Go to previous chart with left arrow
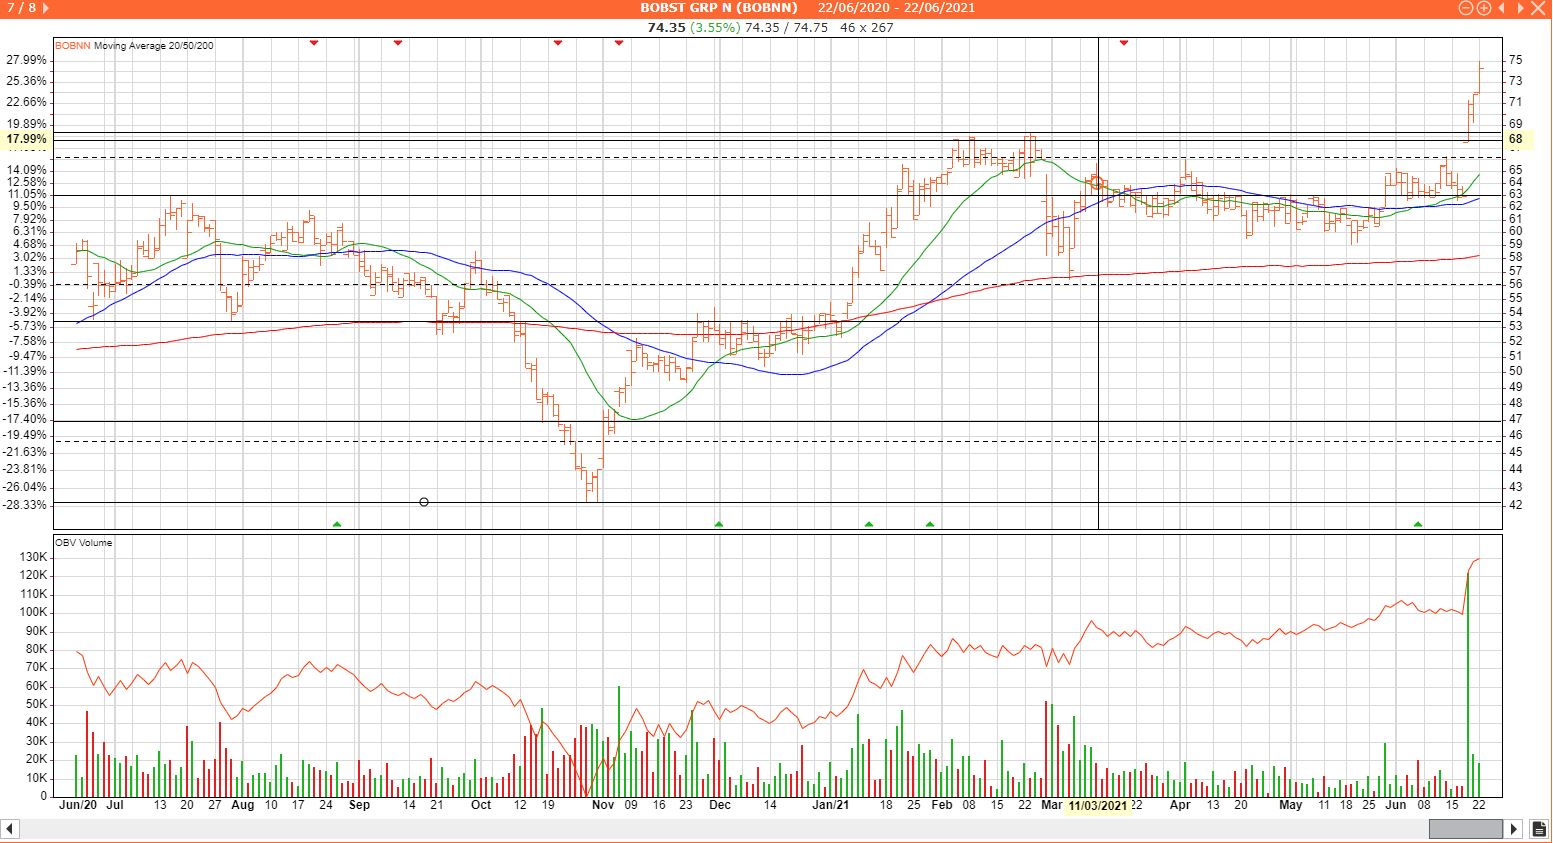 pos(1501,8)
